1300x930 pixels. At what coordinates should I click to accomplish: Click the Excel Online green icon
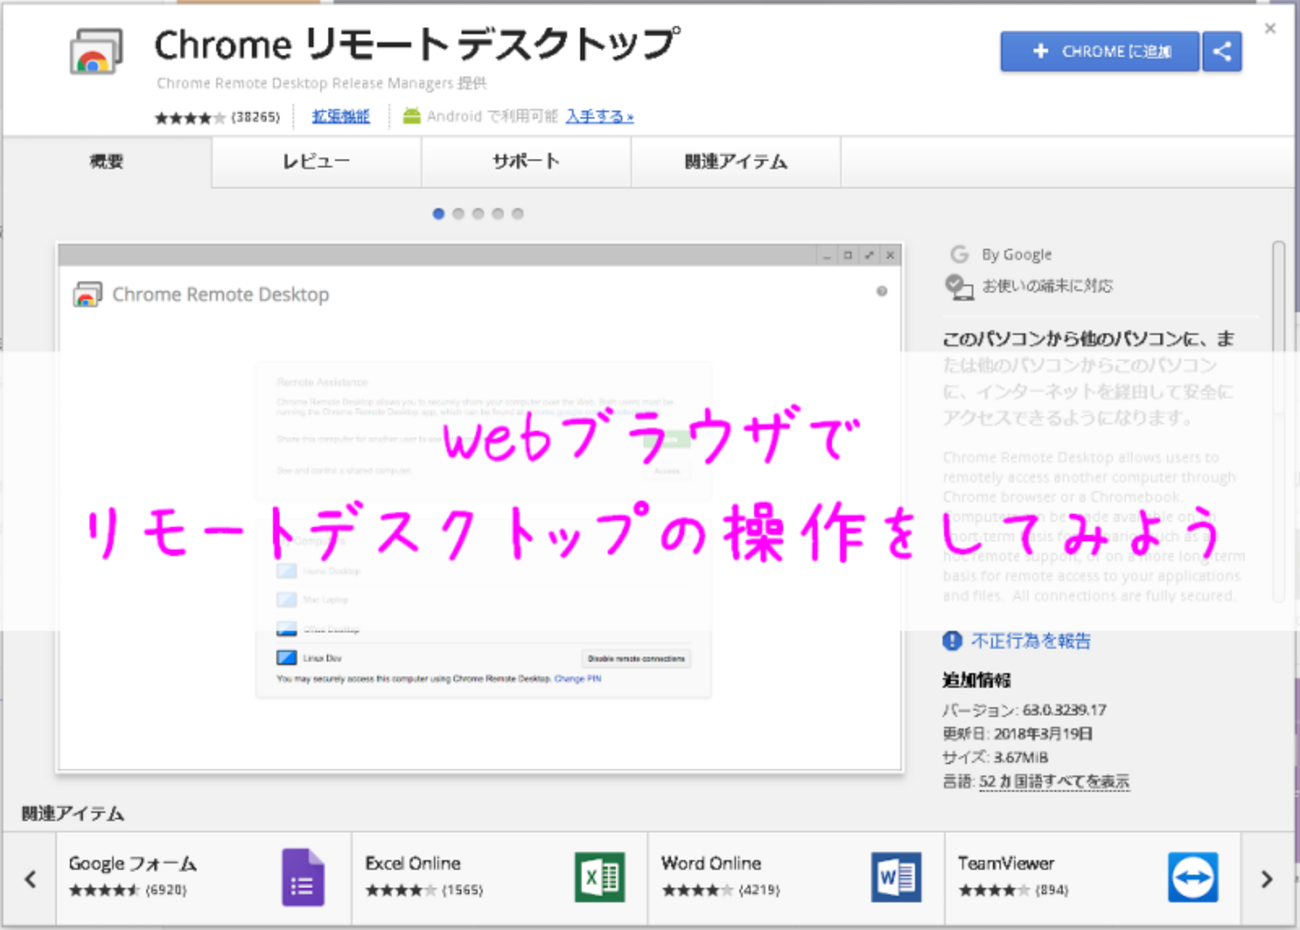coord(600,877)
